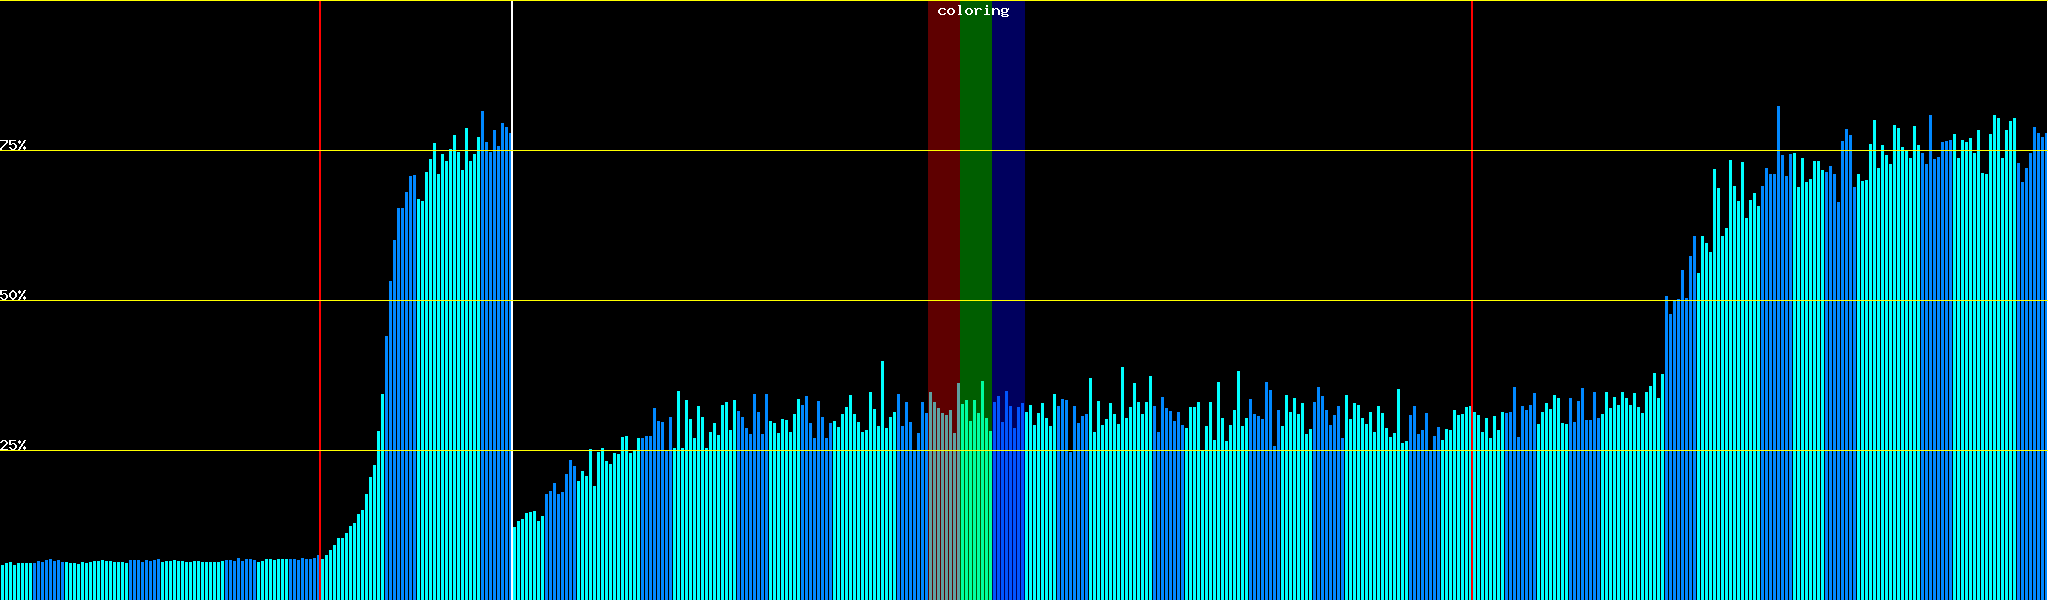
Task: Click the 50% axis label
Action: [x=13, y=295]
